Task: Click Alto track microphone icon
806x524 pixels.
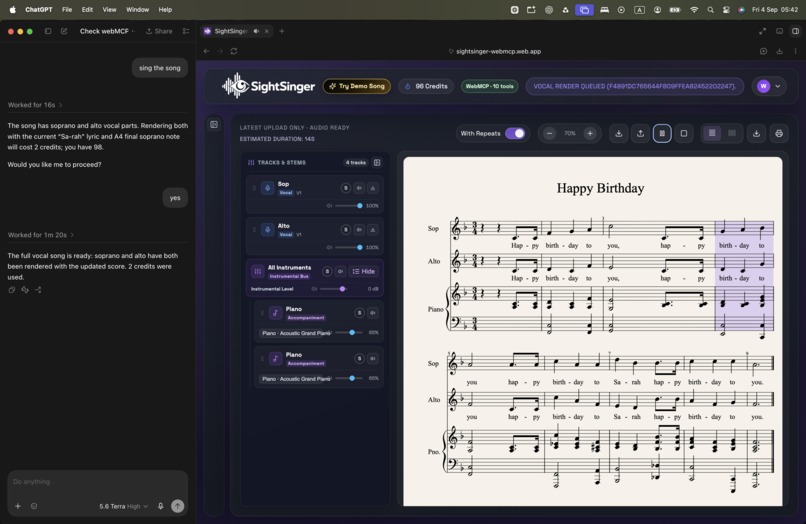Action: click(267, 230)
